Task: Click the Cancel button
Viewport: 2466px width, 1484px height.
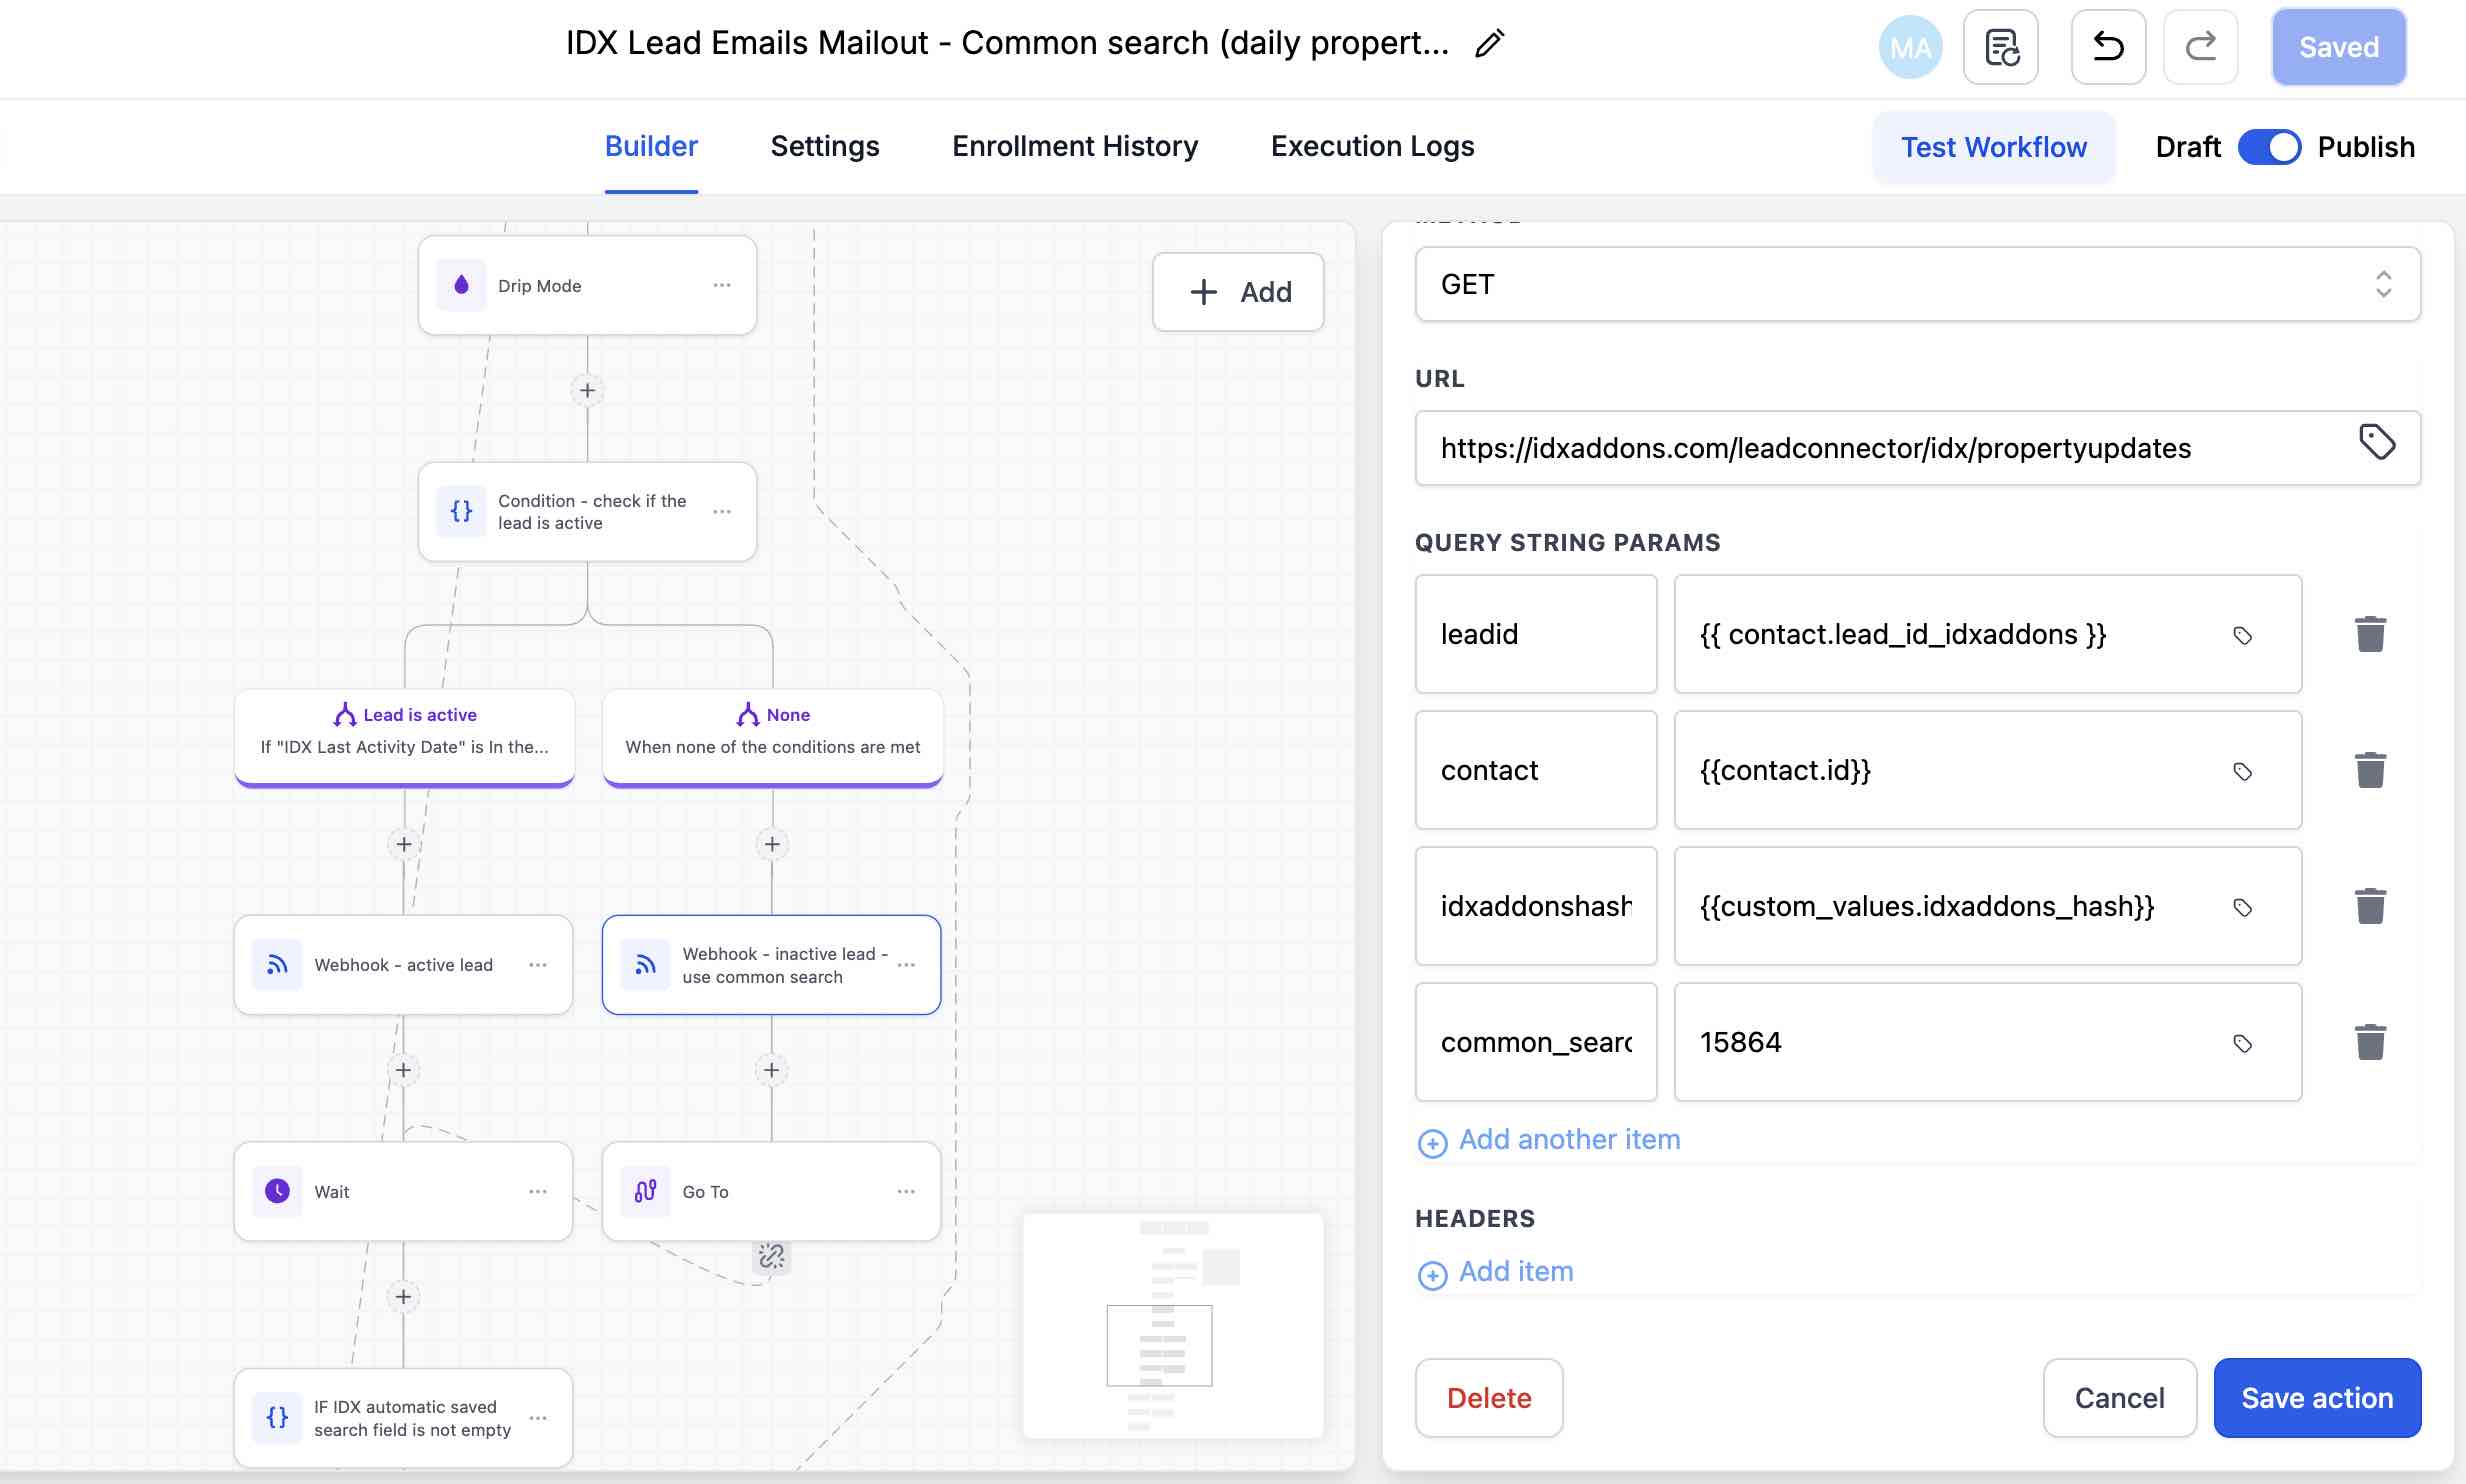Action: tap(2119, 1398)
